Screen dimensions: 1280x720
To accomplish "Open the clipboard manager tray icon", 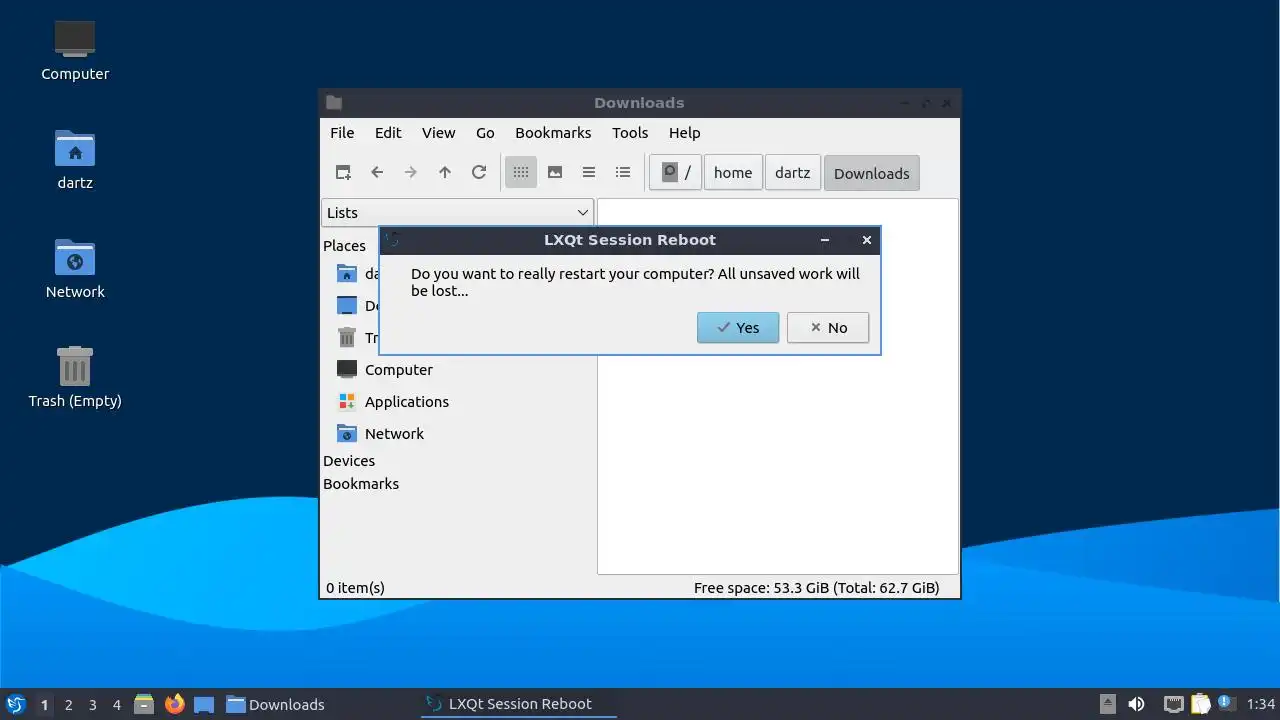I will pyautogui.click(x=1200, y=704).
